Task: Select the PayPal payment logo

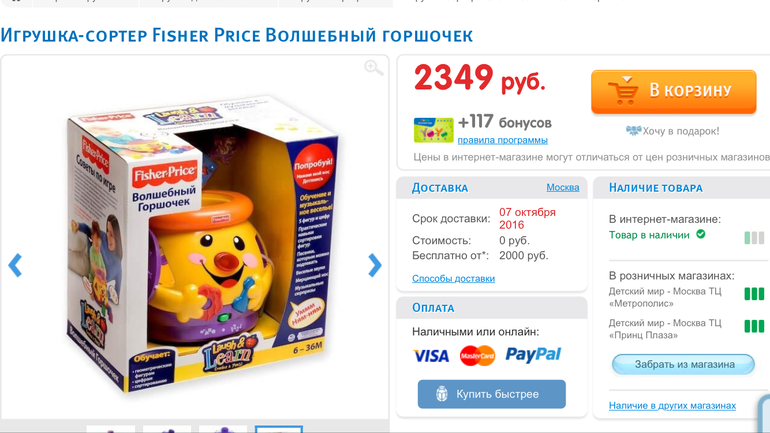Action: (x=533, y=354)
